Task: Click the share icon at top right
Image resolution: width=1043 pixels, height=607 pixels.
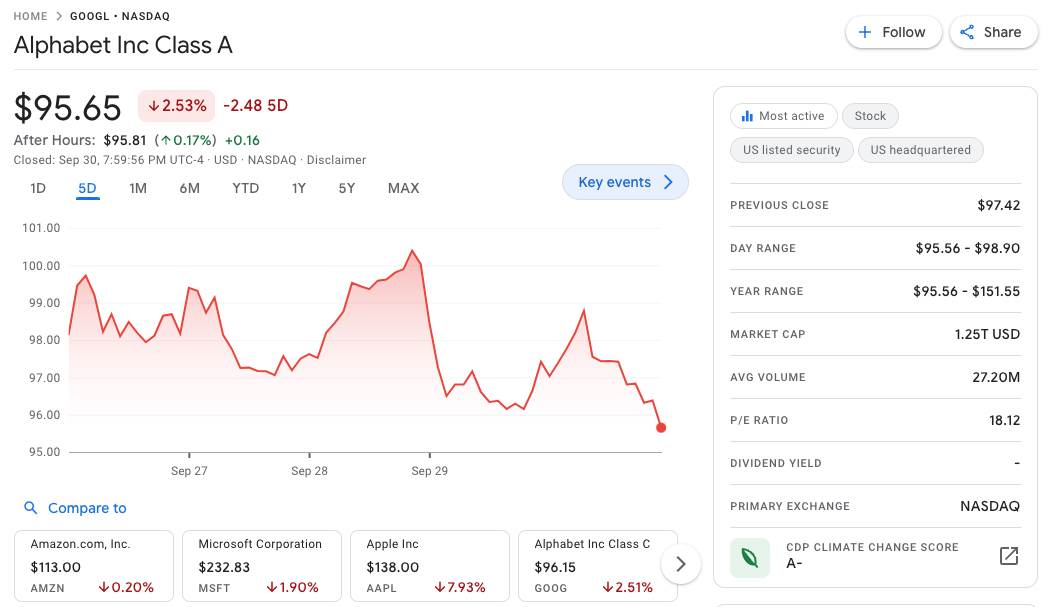Action: (967, 32)
